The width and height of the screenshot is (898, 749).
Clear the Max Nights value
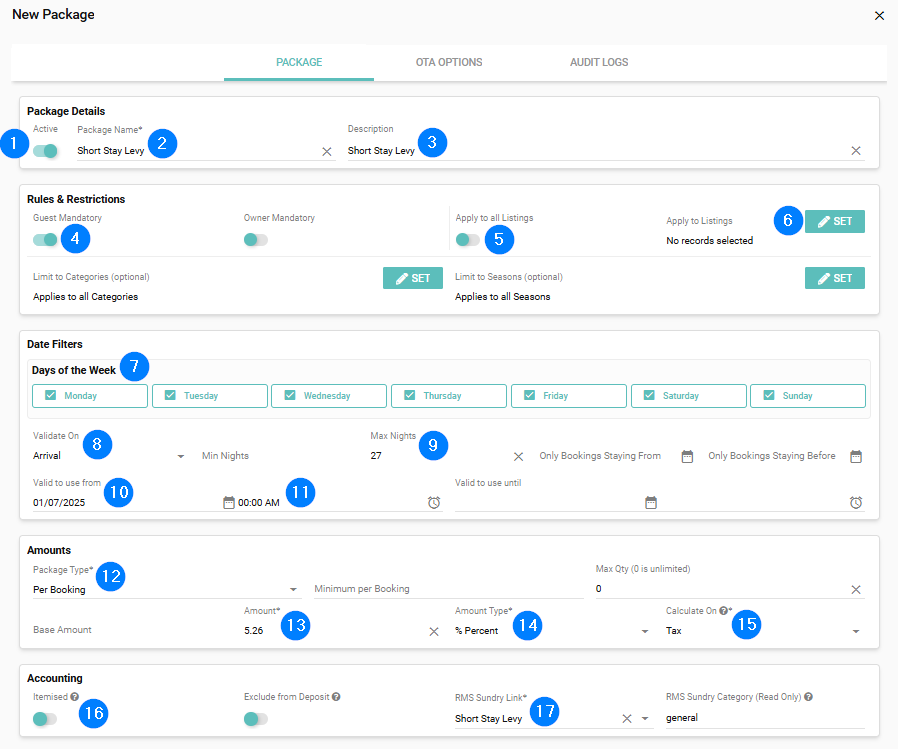point(518,456)
